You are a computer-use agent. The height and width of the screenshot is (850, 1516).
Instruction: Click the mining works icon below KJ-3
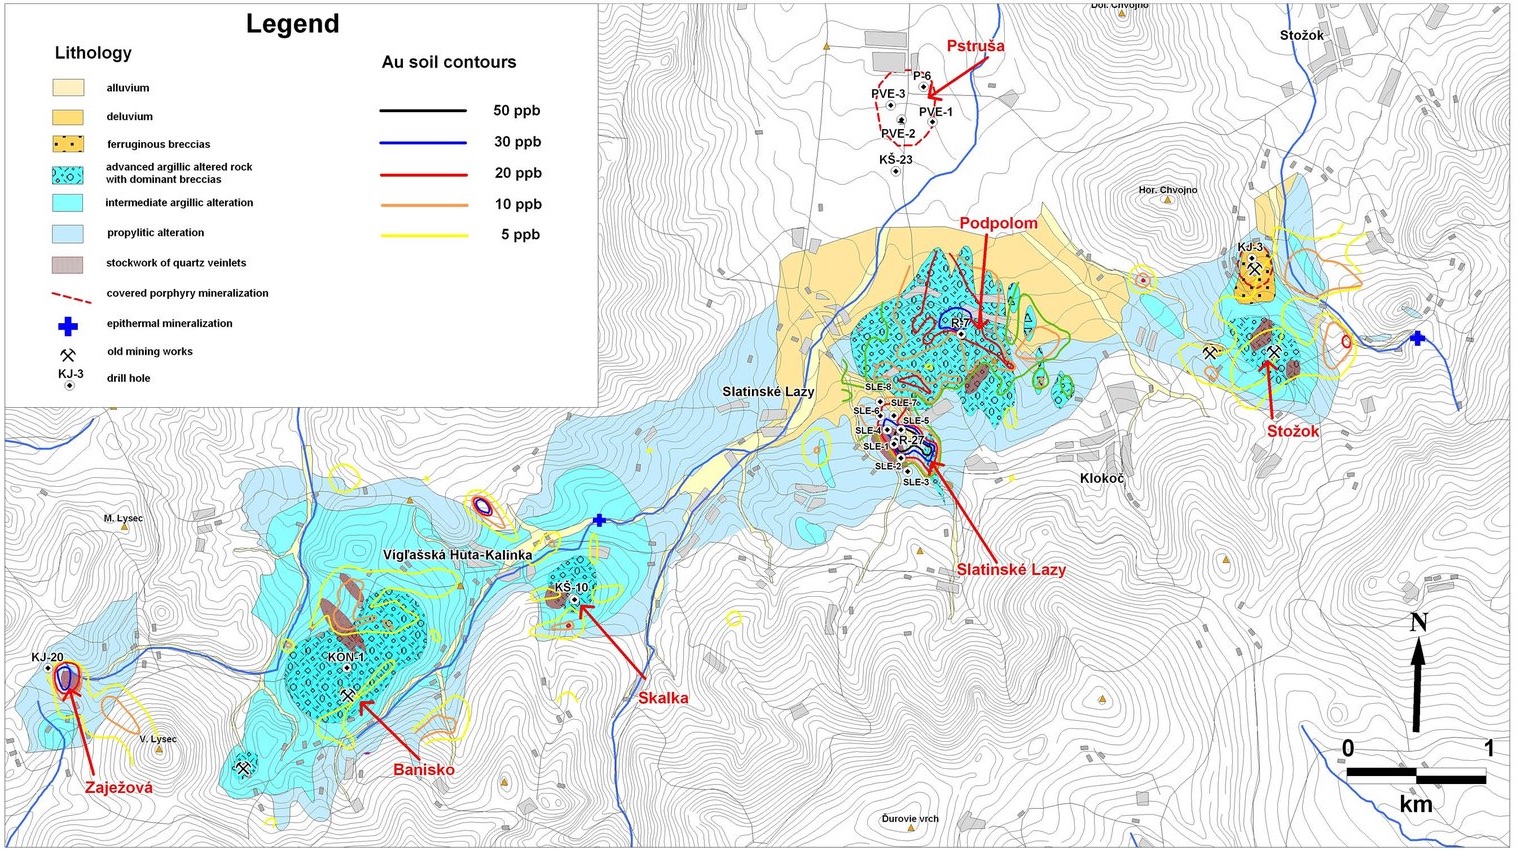pyautogui.click(x=1254, y=269)
